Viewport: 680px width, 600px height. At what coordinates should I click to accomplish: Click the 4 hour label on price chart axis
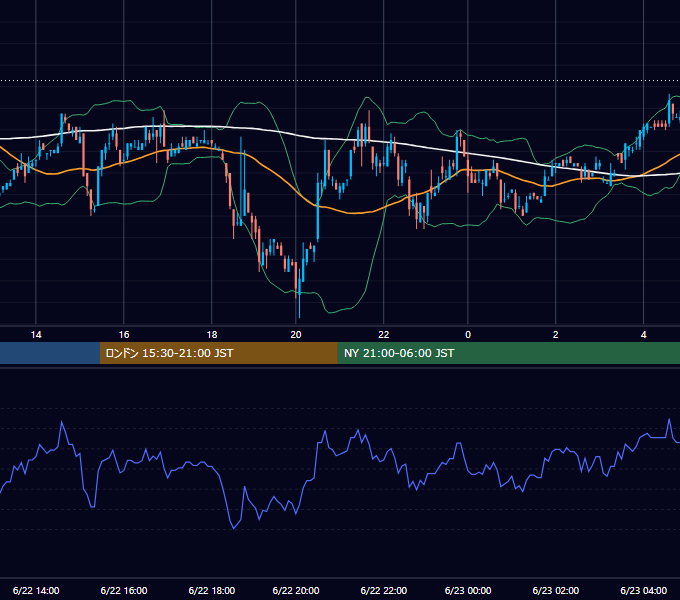(x=644, y=335)
